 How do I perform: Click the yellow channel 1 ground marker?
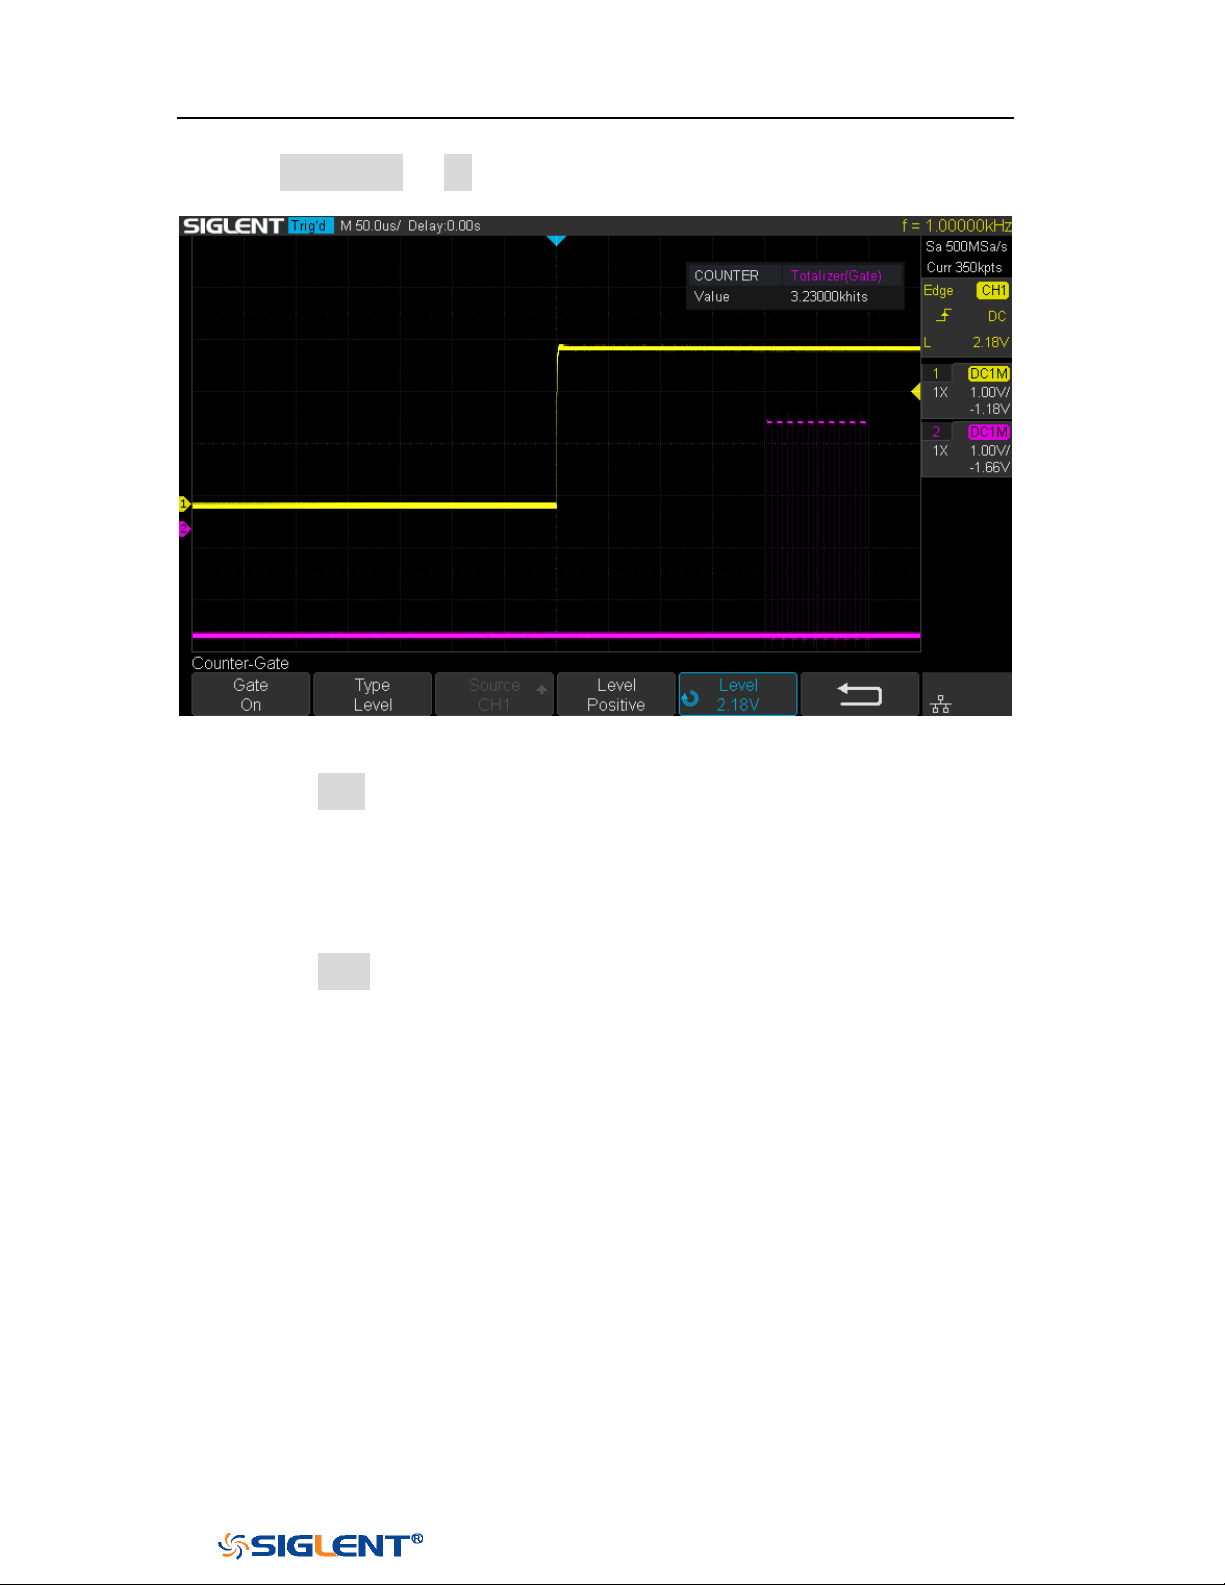coord(184,504)
